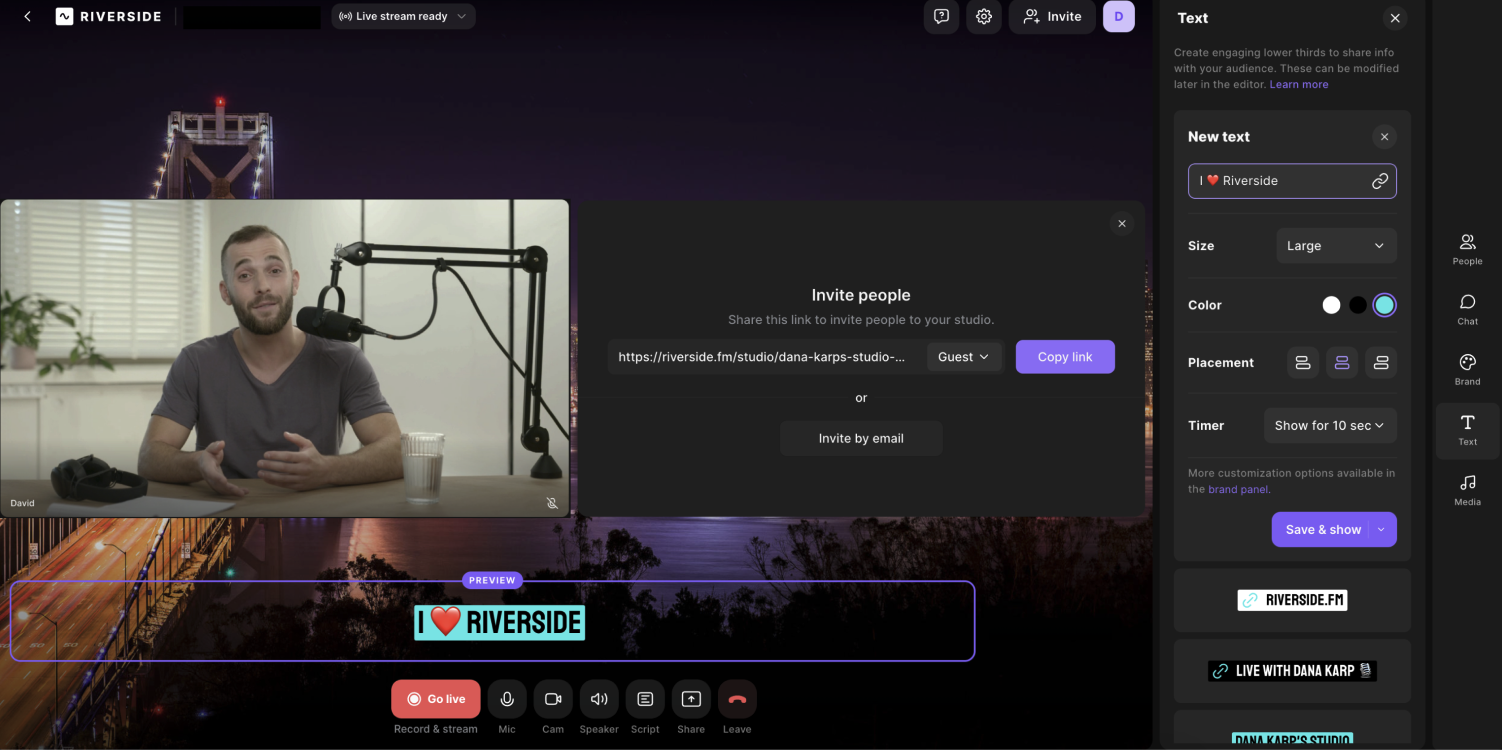1502x750 pixels.
Task: Open the Brand tab
Action: coord(1467,369)
